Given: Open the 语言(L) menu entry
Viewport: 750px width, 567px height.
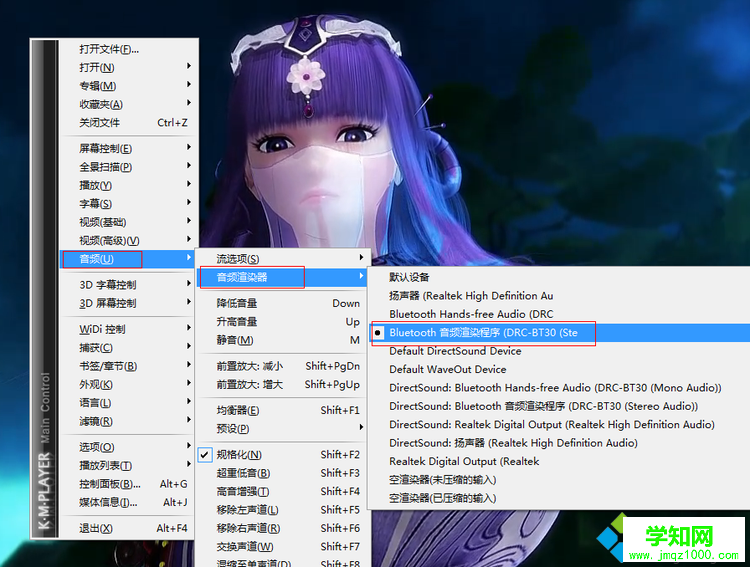Looking at the screenshot, I should [128, 402].
